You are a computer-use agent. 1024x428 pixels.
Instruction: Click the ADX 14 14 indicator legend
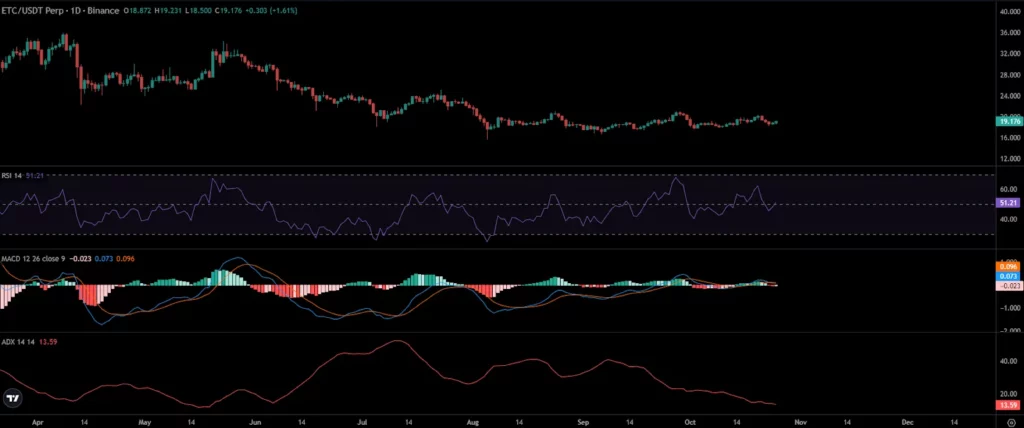[18, 340]
